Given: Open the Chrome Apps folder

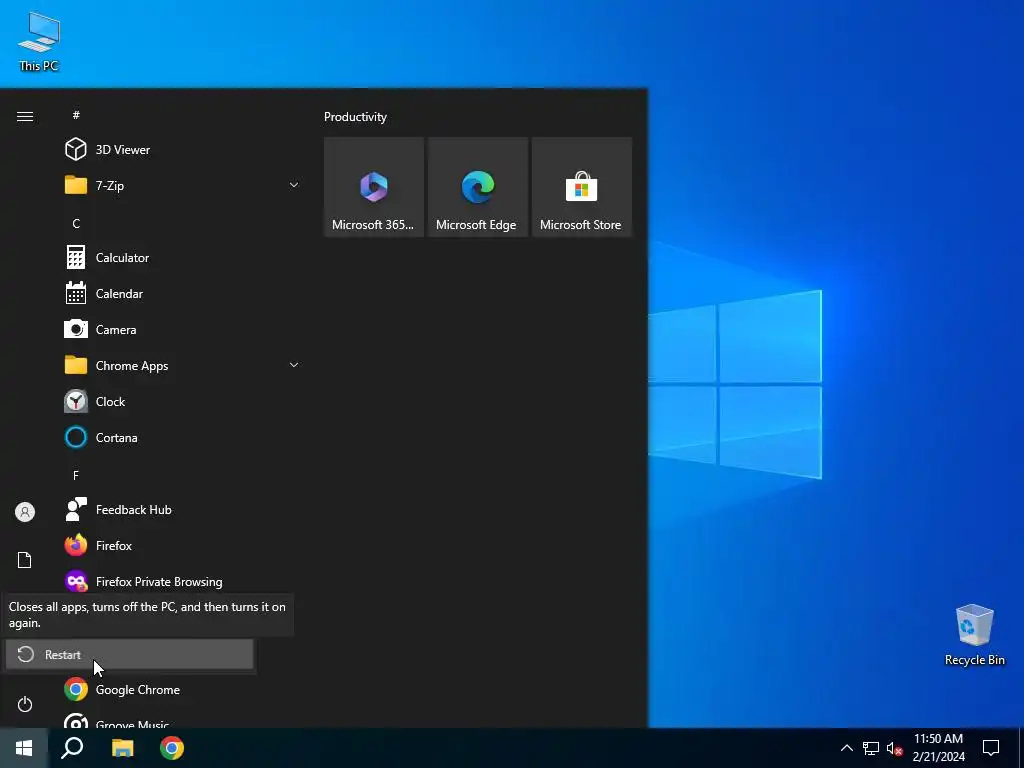Looking at the screenshot, I should 181,365.
